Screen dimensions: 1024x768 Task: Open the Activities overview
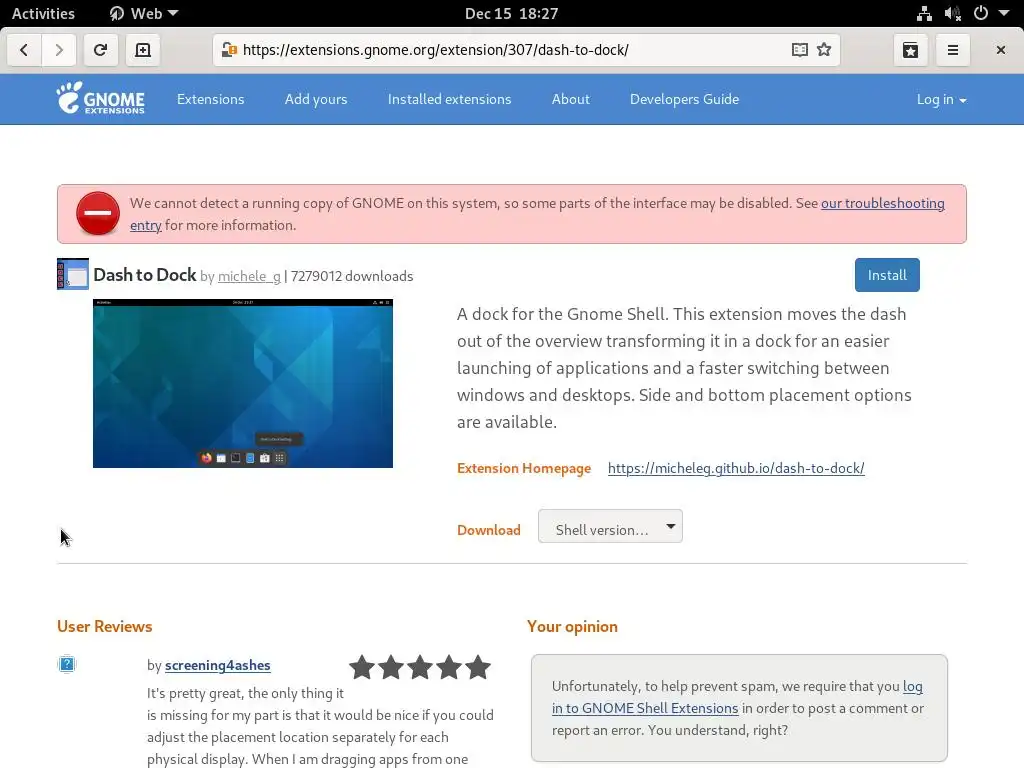tap(43, 13)
